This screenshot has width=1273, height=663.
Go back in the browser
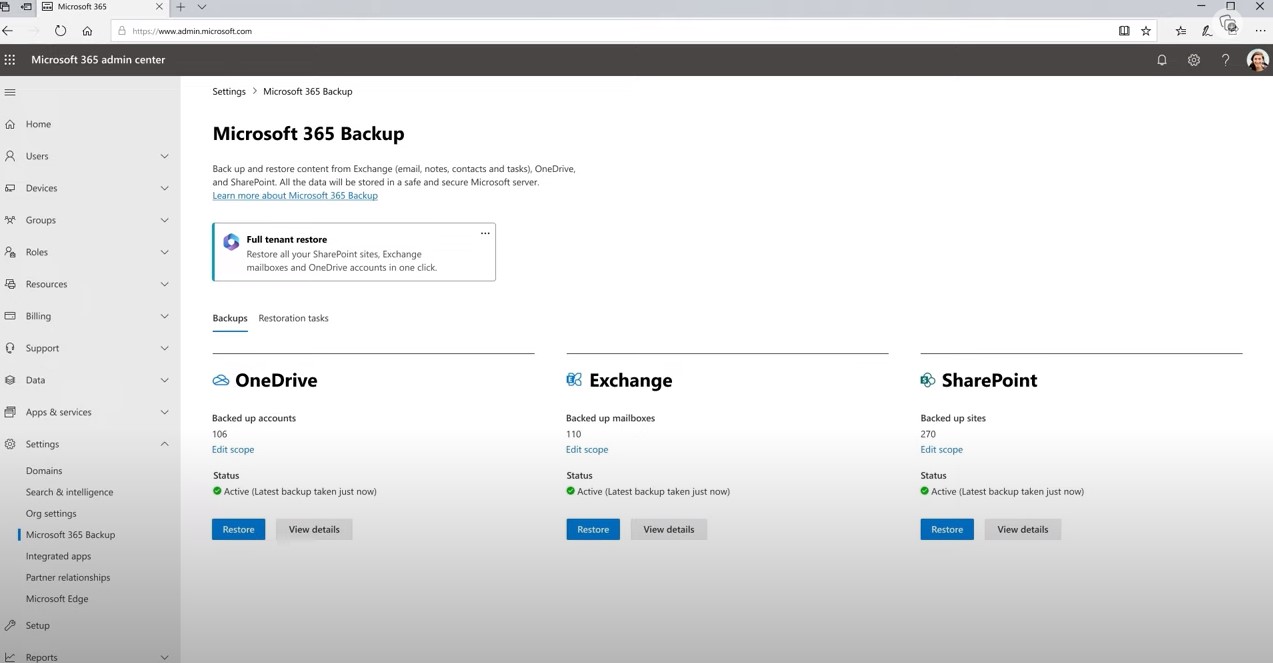tap(8, 31)
